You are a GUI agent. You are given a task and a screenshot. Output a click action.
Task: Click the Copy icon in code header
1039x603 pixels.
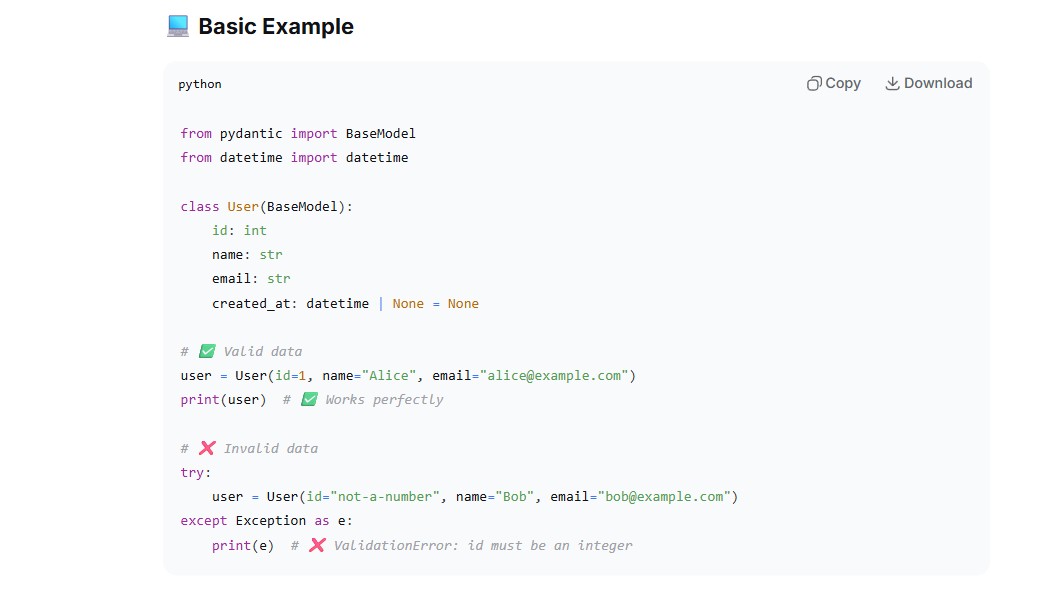coord(814,83)
